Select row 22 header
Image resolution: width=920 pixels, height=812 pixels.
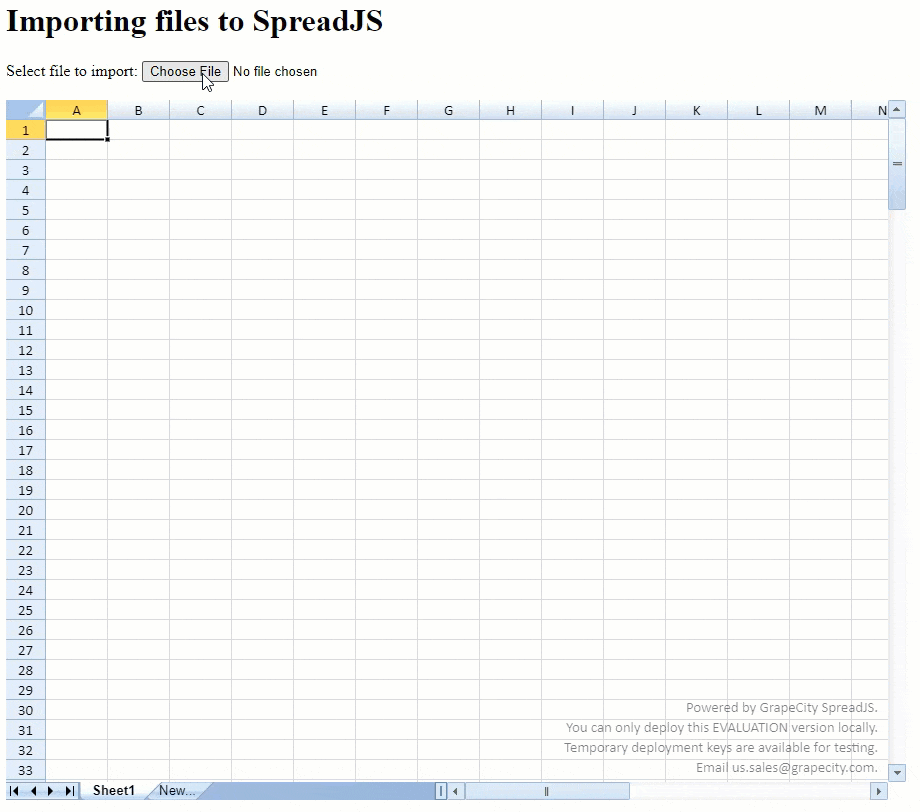26,550
